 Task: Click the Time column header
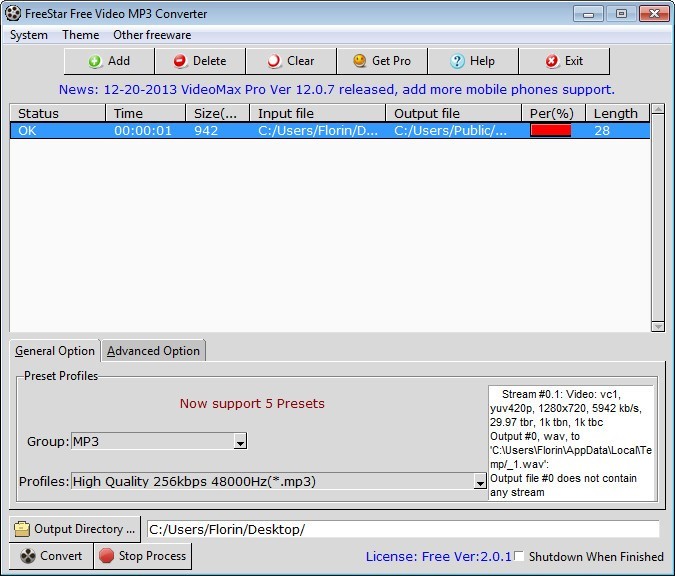[146, 113]
